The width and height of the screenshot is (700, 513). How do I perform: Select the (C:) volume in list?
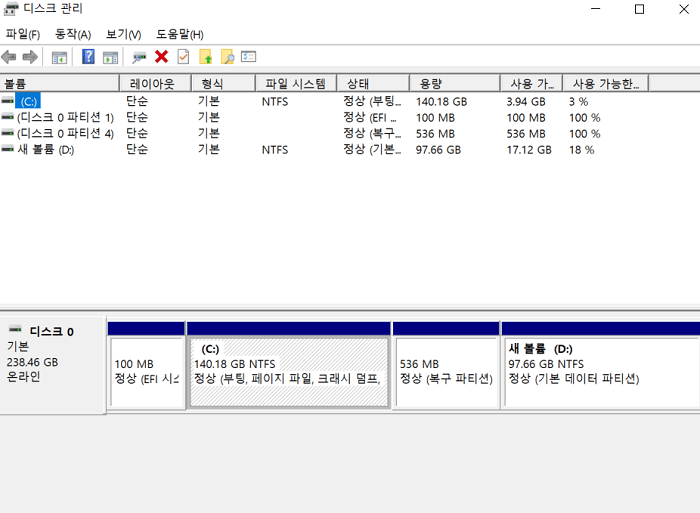tap(29, 101)
